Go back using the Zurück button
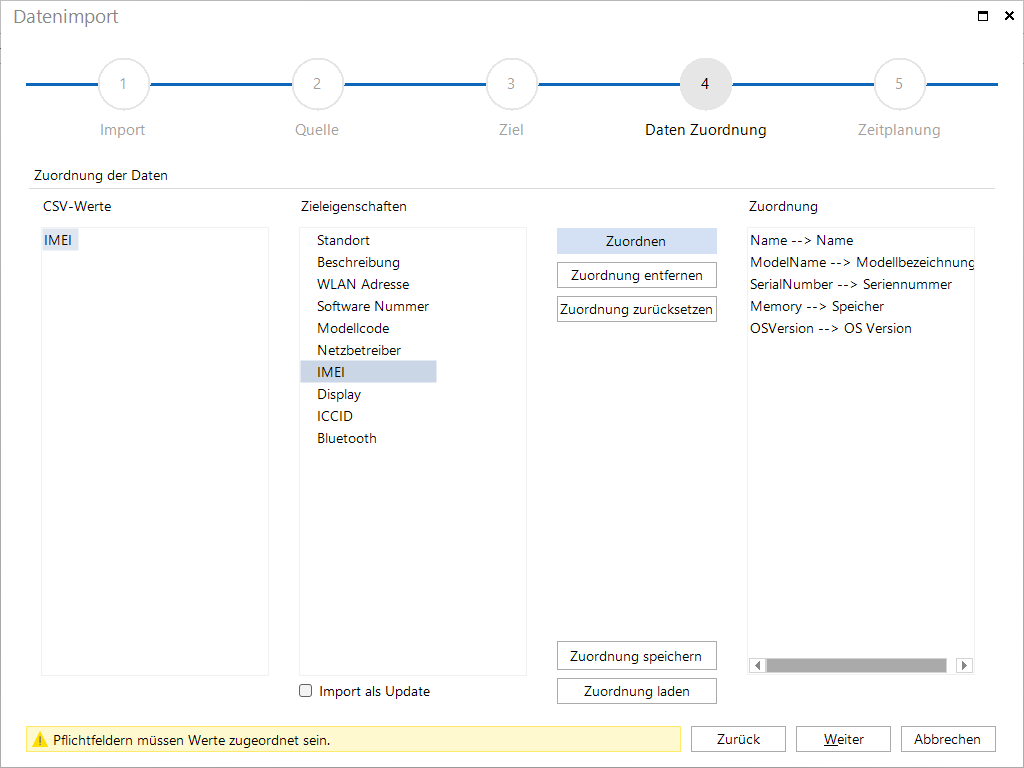 point(739,739)
